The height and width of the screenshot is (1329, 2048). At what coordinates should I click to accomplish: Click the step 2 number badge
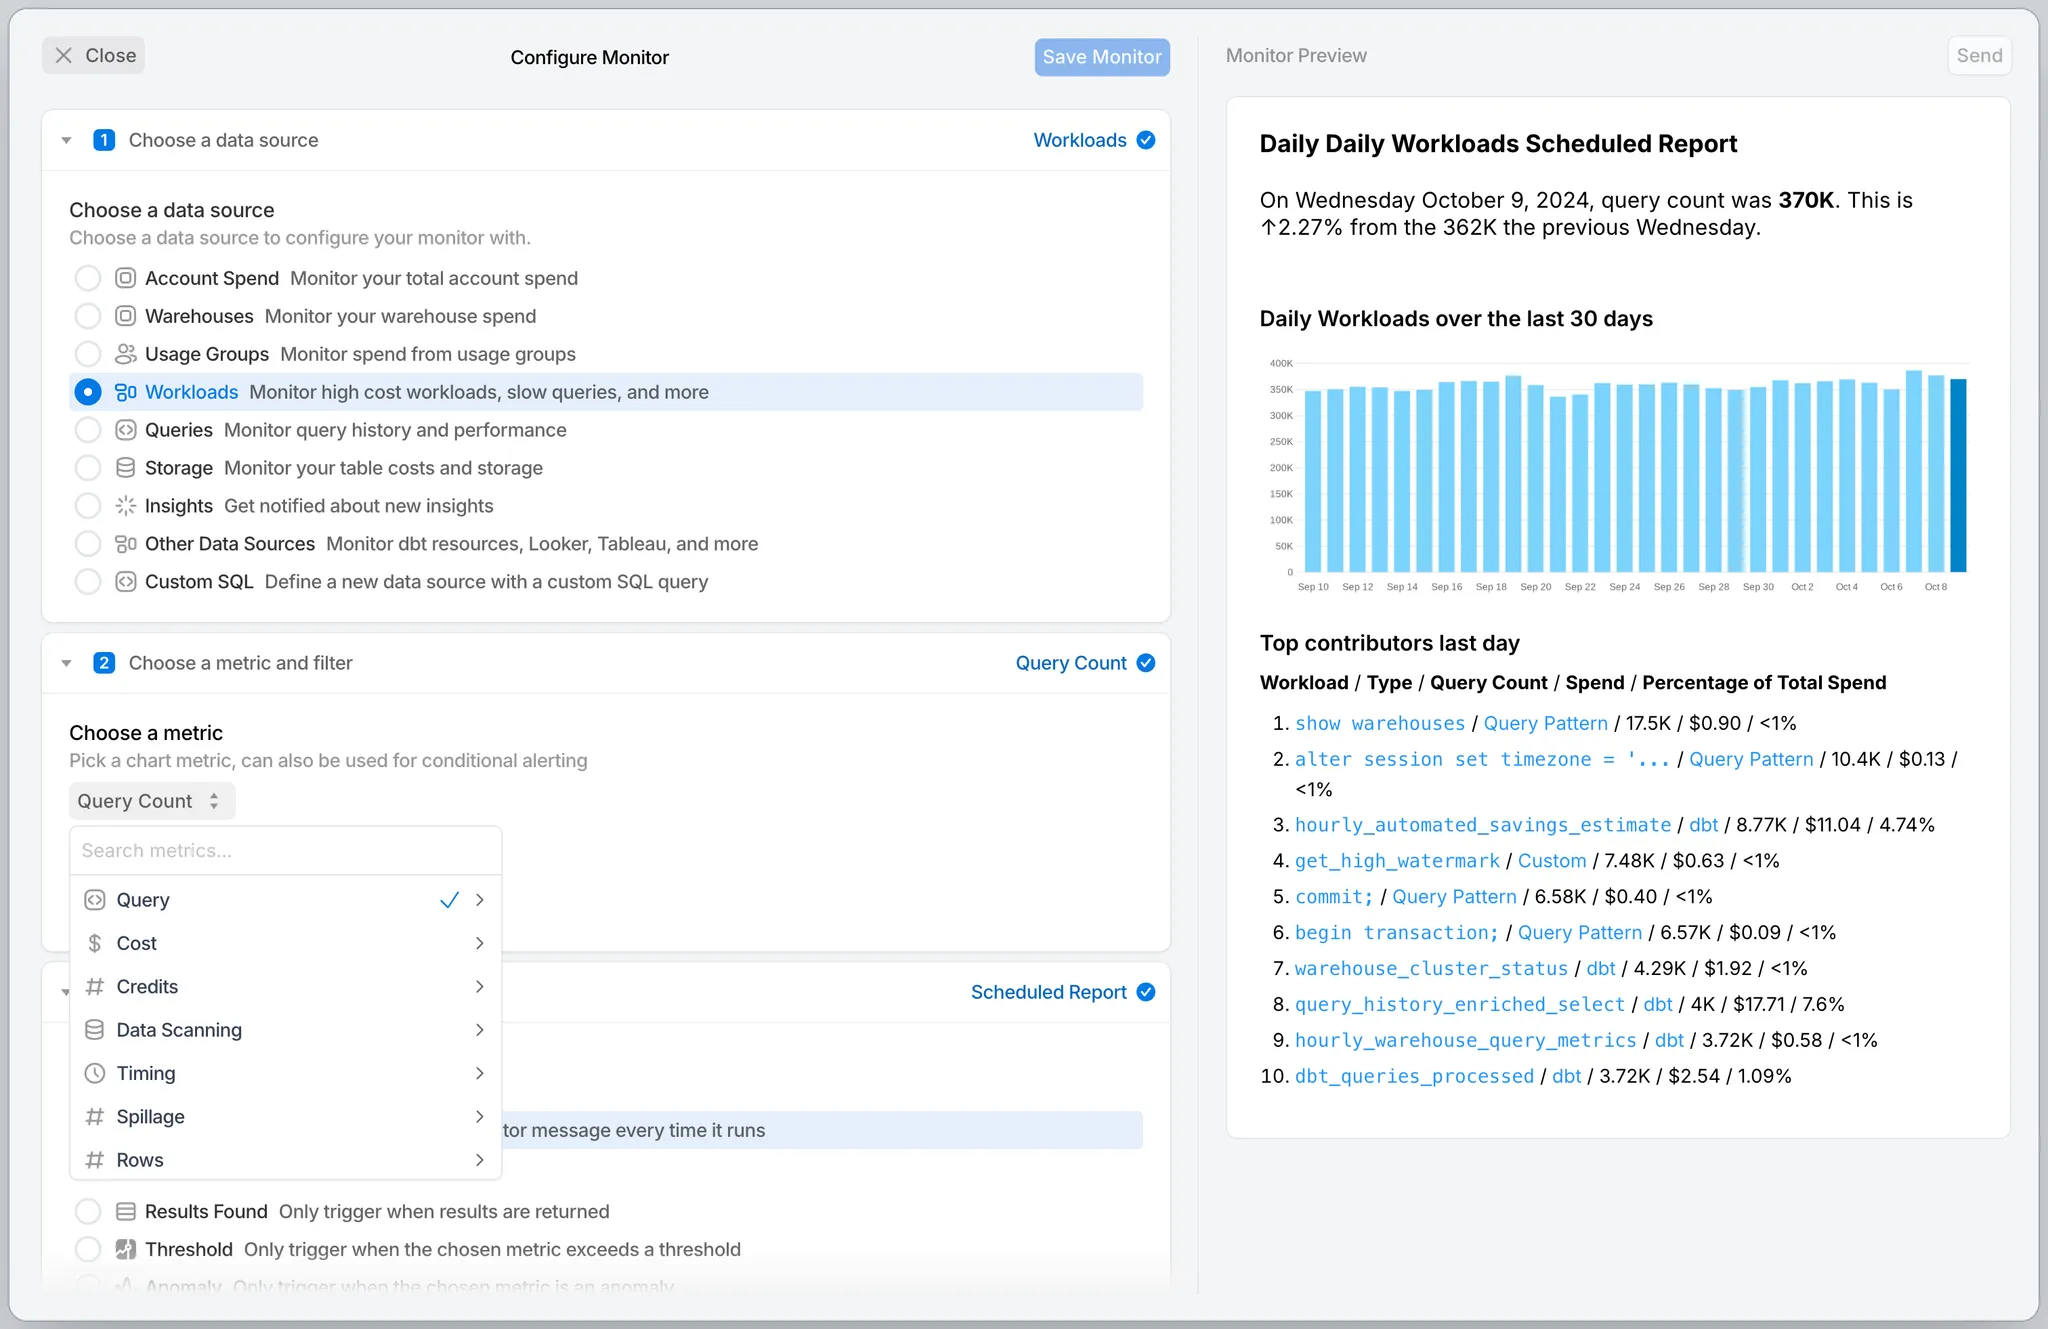coord(104,663)
